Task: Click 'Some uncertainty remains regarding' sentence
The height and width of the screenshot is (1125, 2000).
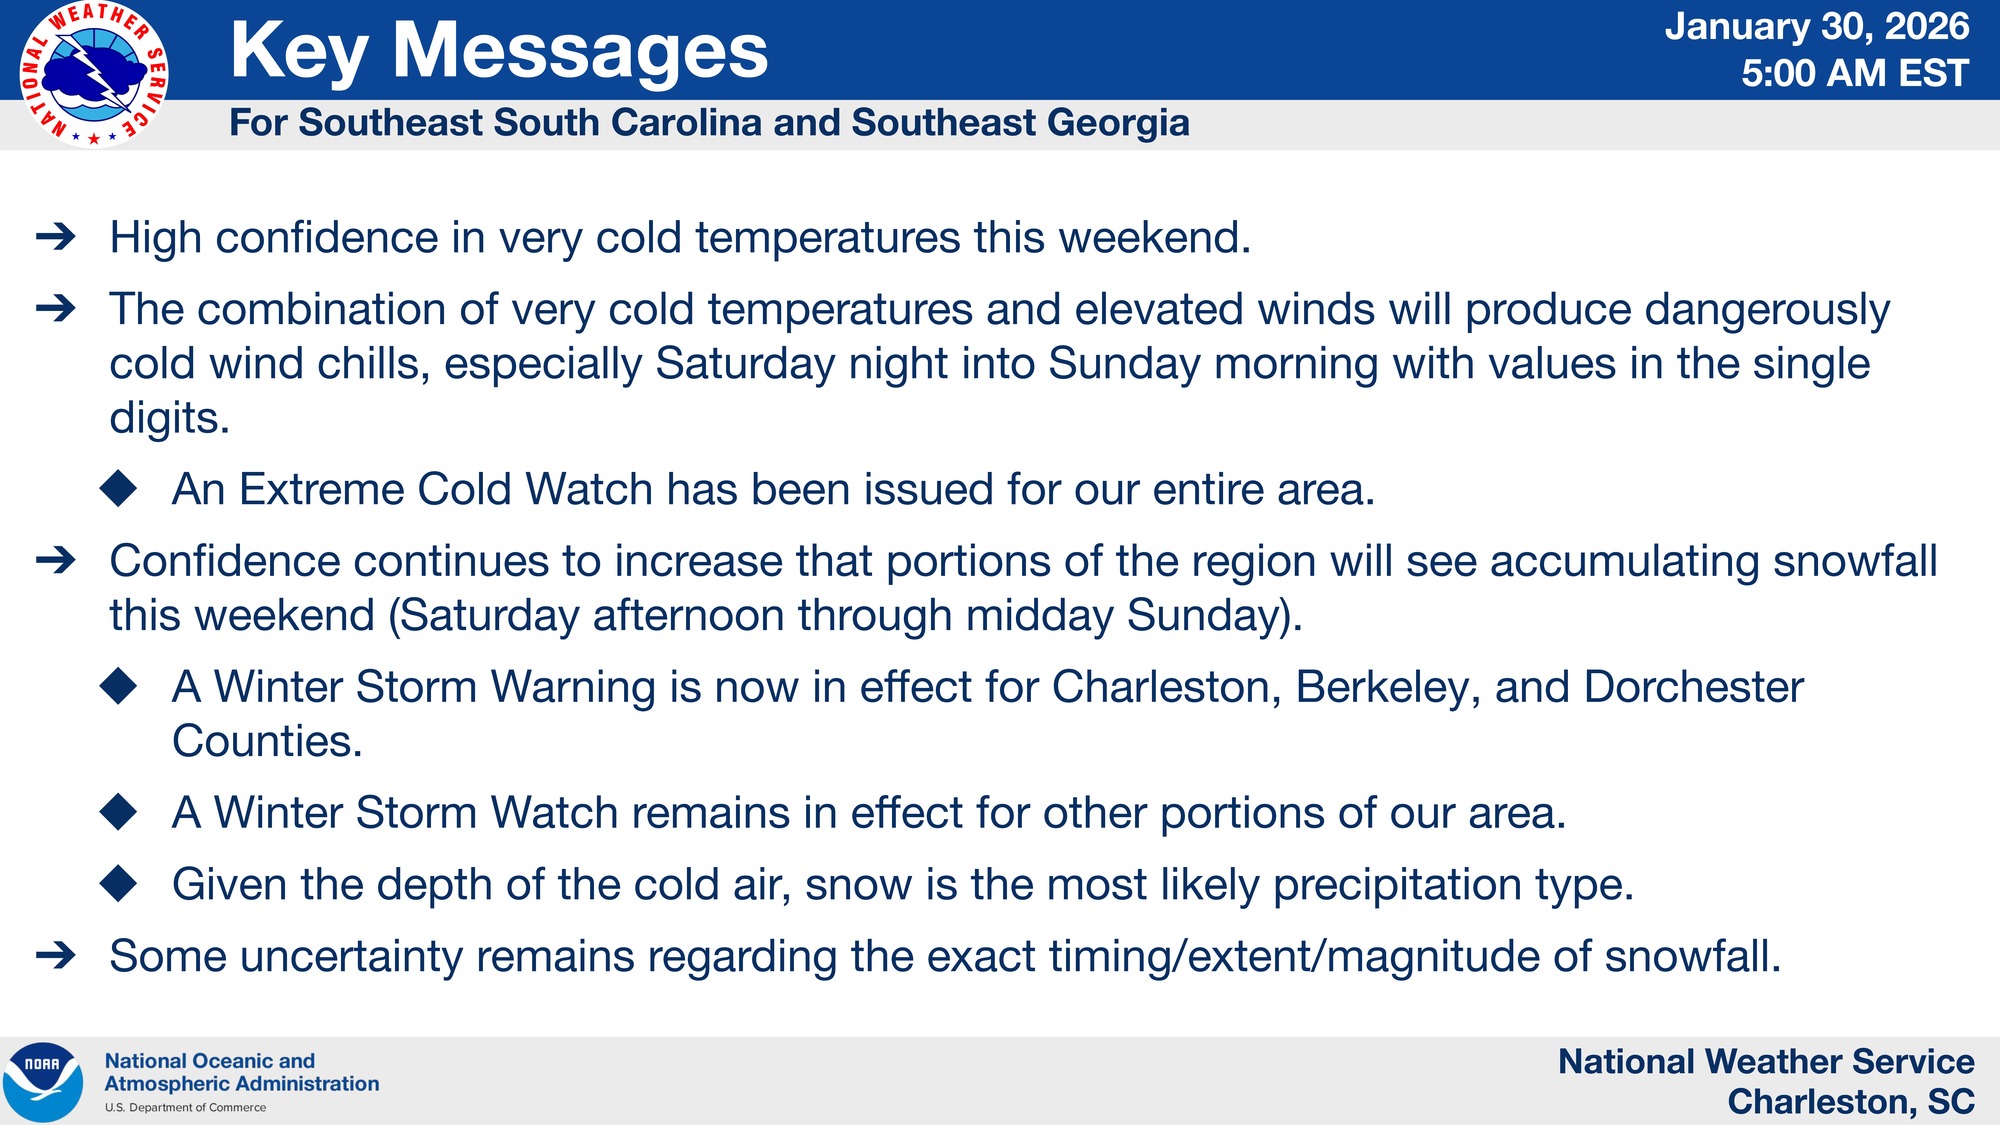Action: coord(945,956)
